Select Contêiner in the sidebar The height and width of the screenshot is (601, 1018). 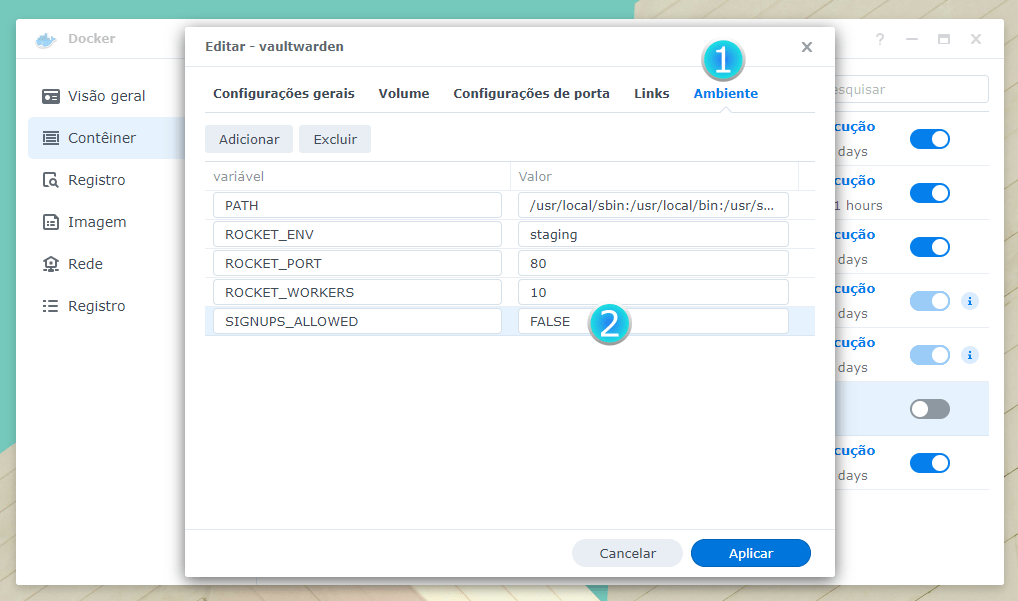click(x=101, y=138)
